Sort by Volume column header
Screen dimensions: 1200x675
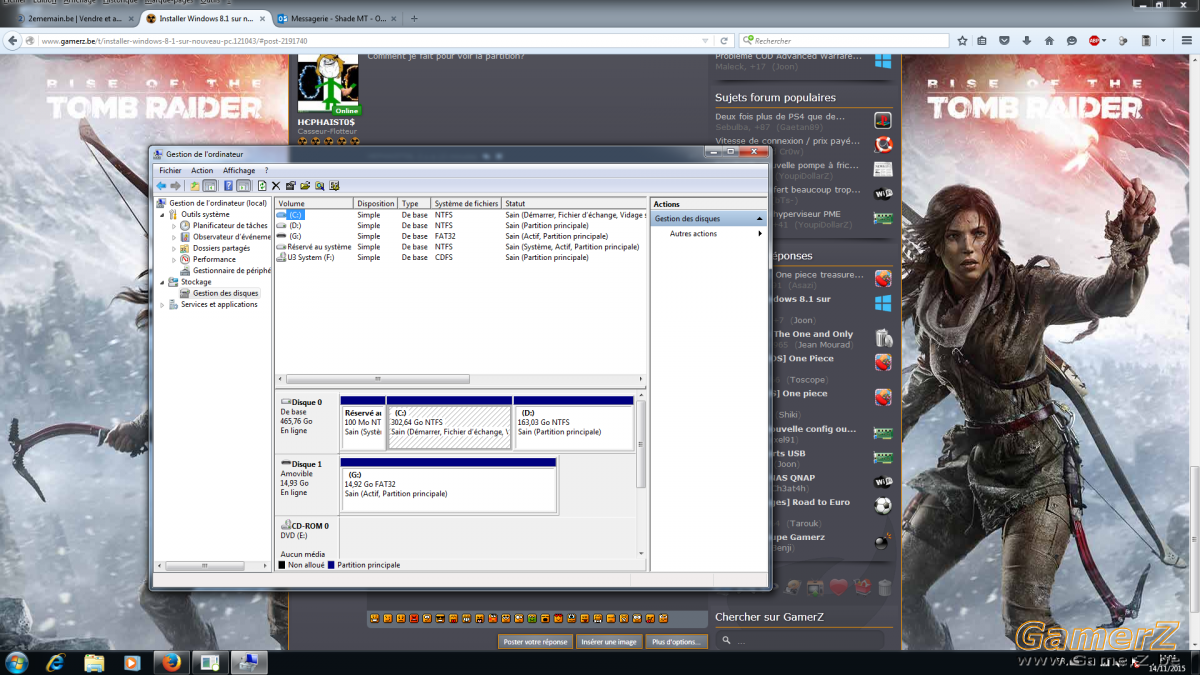pos(314,204)
